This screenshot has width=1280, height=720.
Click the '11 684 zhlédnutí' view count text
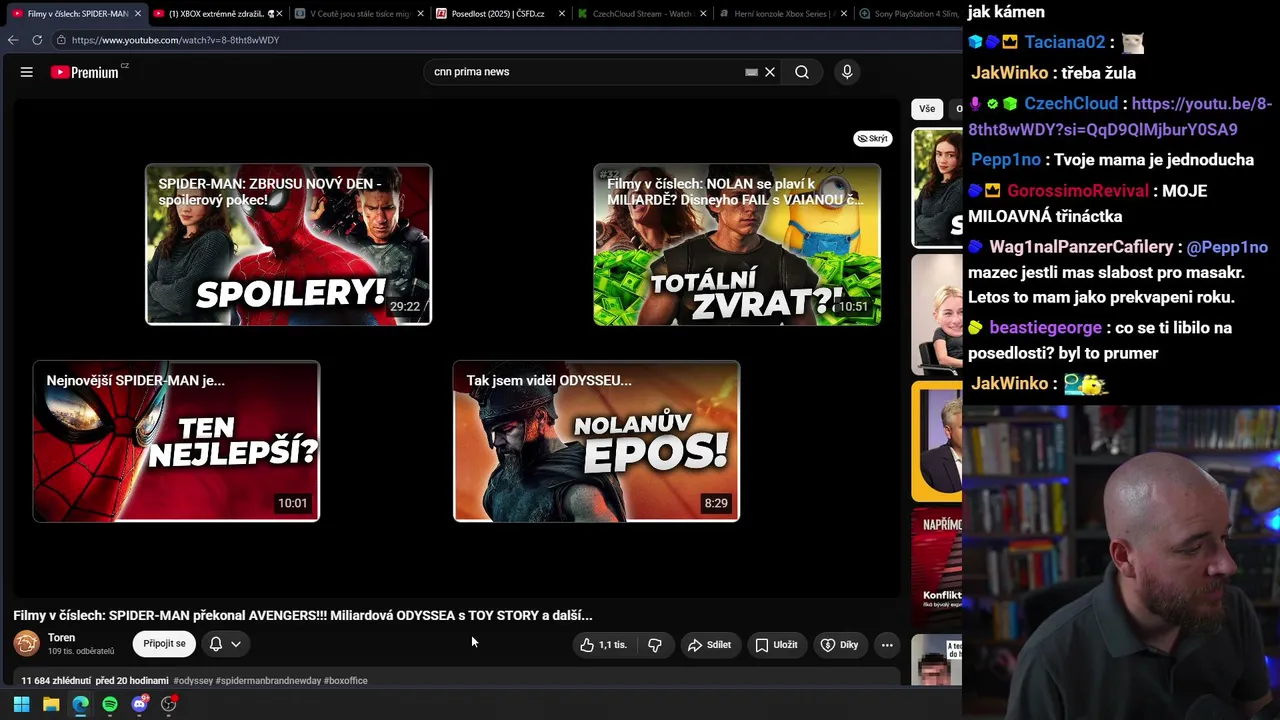click(55, 681)
